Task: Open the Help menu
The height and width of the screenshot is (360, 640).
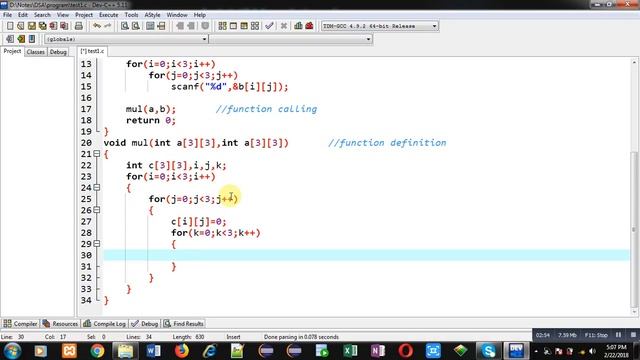Action: coord(200,15)
